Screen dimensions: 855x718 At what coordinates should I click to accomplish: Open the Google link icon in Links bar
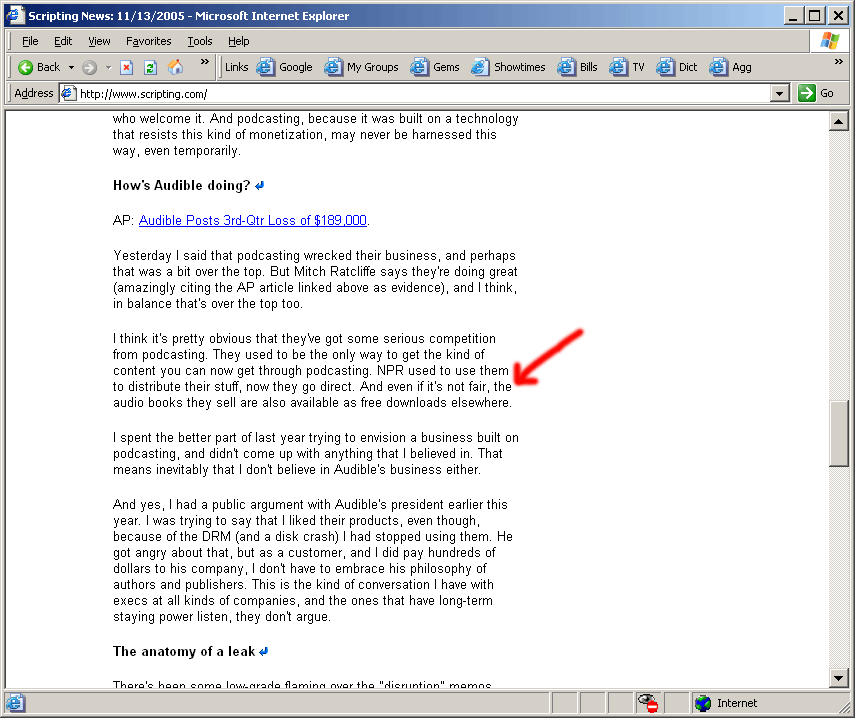click(x=266, y=67)
